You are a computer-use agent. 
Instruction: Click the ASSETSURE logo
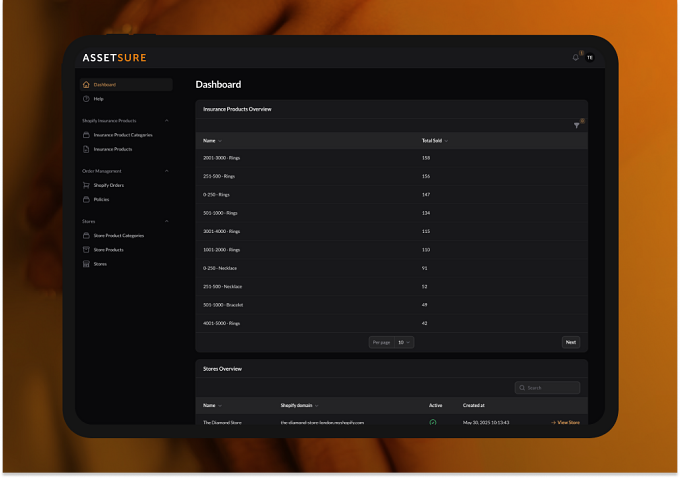[114, 58]
